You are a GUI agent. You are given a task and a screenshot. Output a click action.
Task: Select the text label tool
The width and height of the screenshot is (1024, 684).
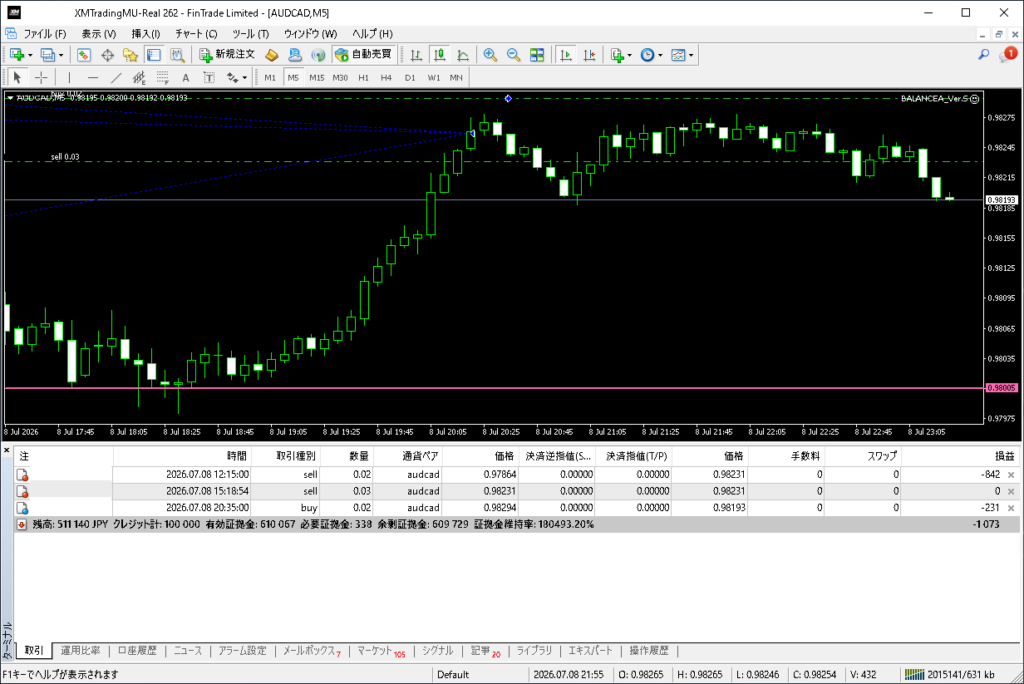185,78
